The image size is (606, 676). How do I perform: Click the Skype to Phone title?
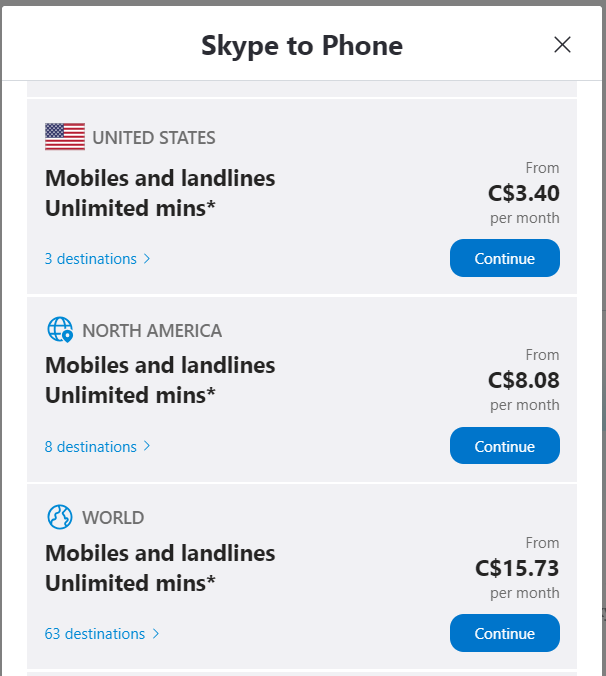302,45
